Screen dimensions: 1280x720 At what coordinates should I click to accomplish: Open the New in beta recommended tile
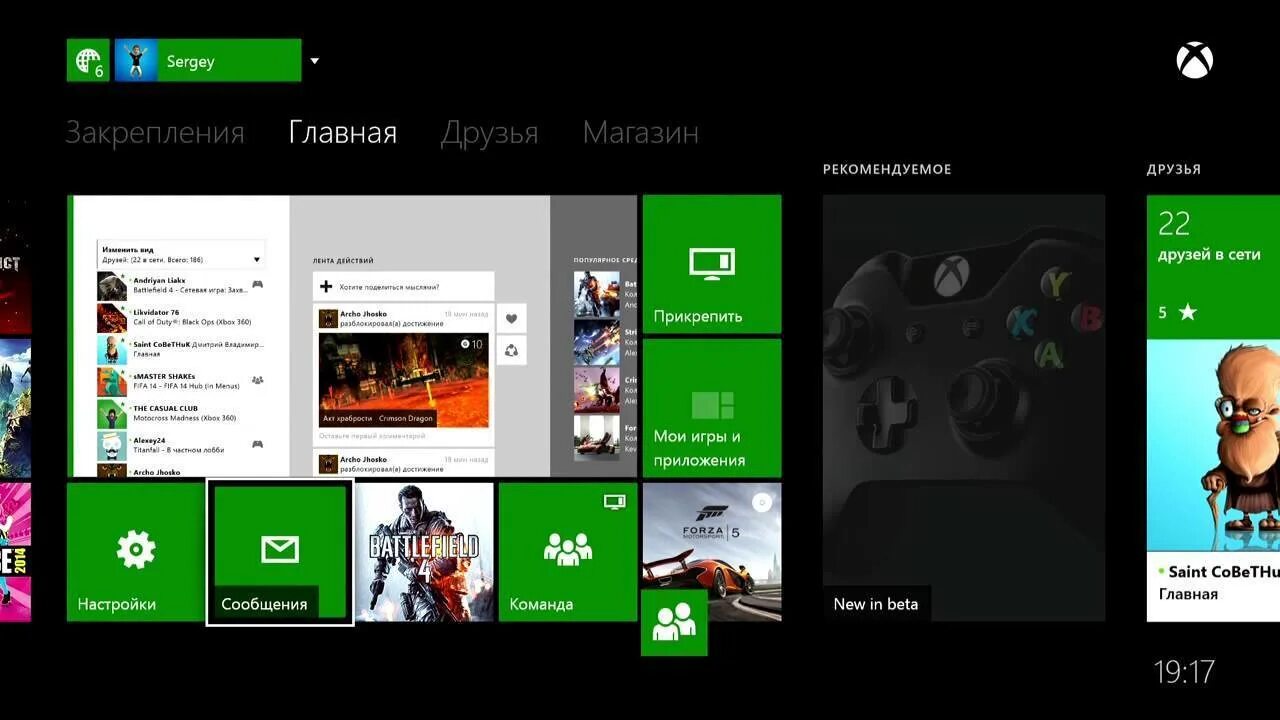[964, 408]
